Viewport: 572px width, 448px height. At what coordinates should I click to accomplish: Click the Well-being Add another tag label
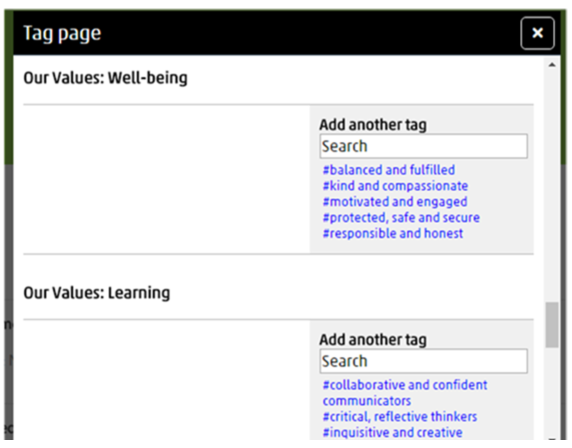pos(373,125)
